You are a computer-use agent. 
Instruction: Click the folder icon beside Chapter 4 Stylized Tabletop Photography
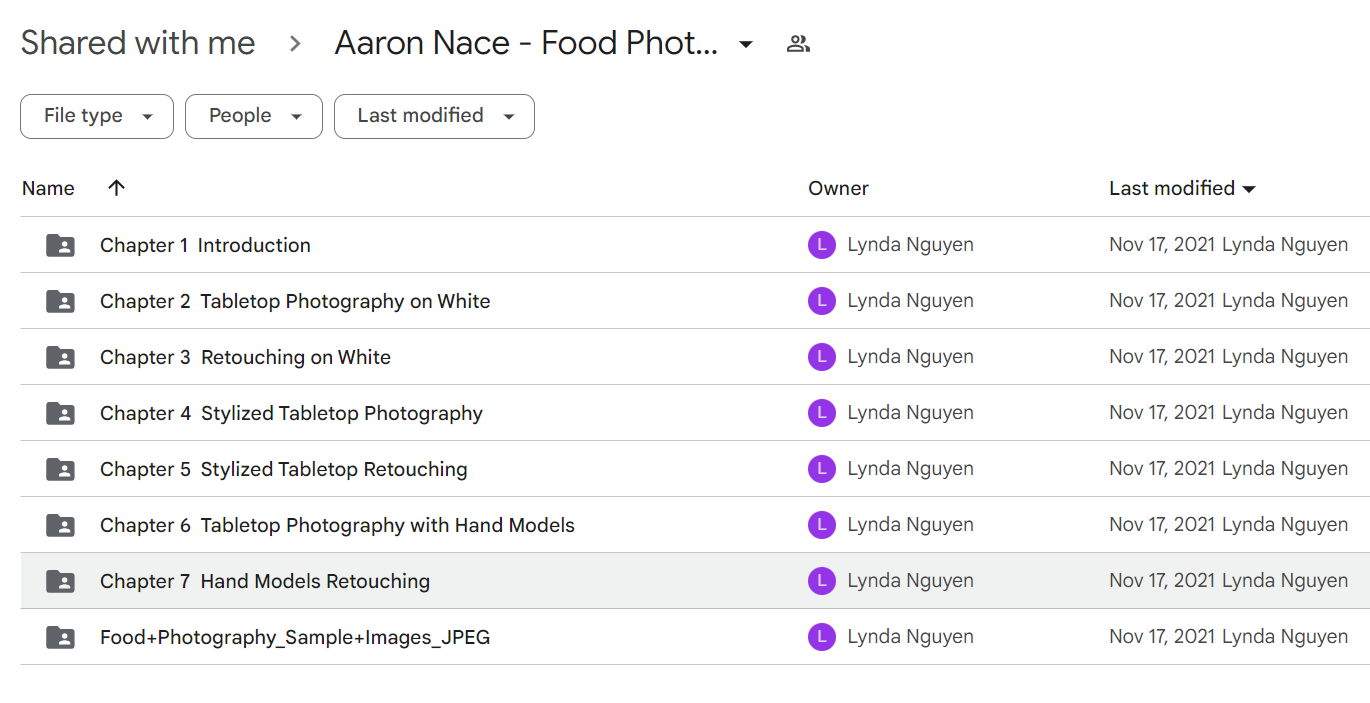61,413
